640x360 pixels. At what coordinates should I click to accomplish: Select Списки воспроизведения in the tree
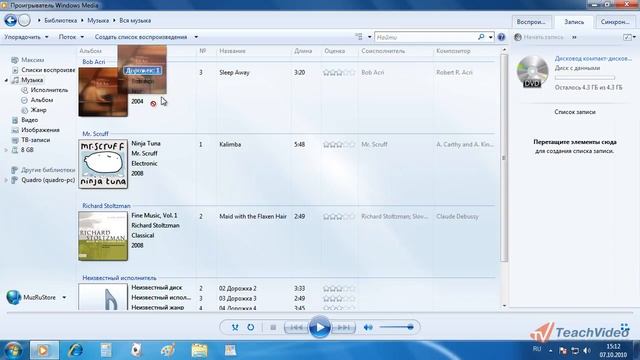[48, 70]
